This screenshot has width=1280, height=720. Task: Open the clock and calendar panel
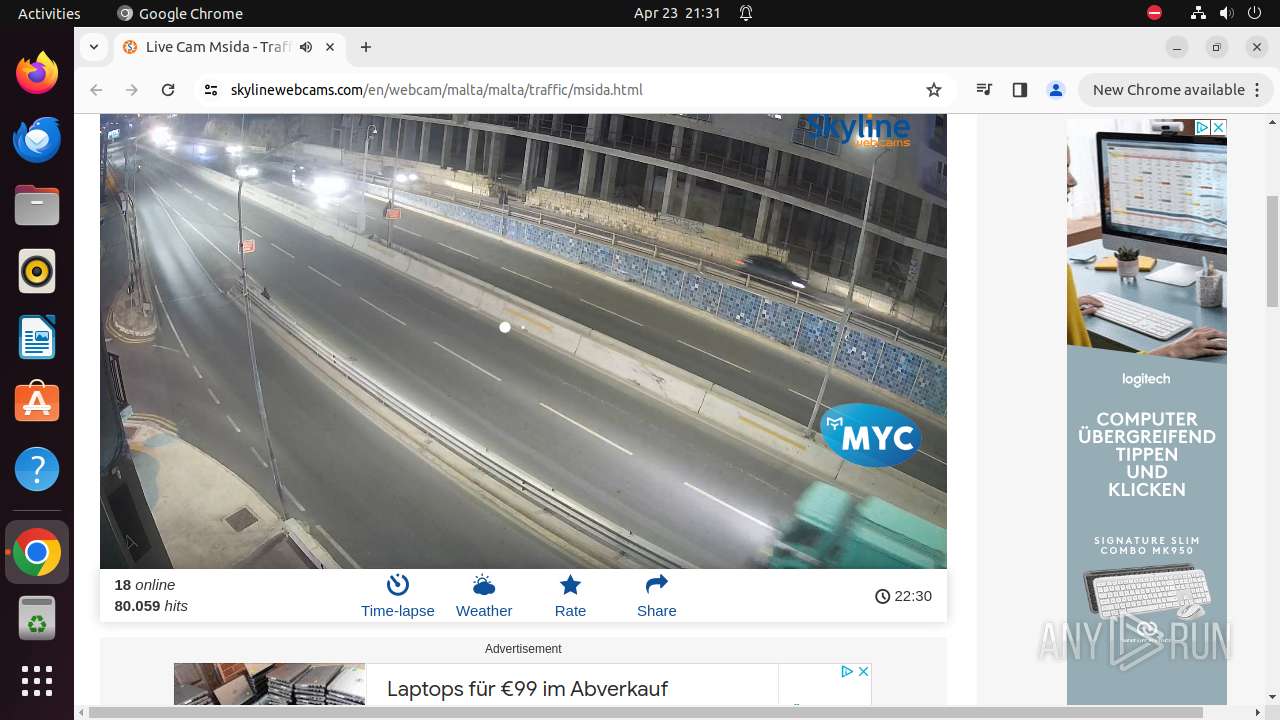pos(677,13)
